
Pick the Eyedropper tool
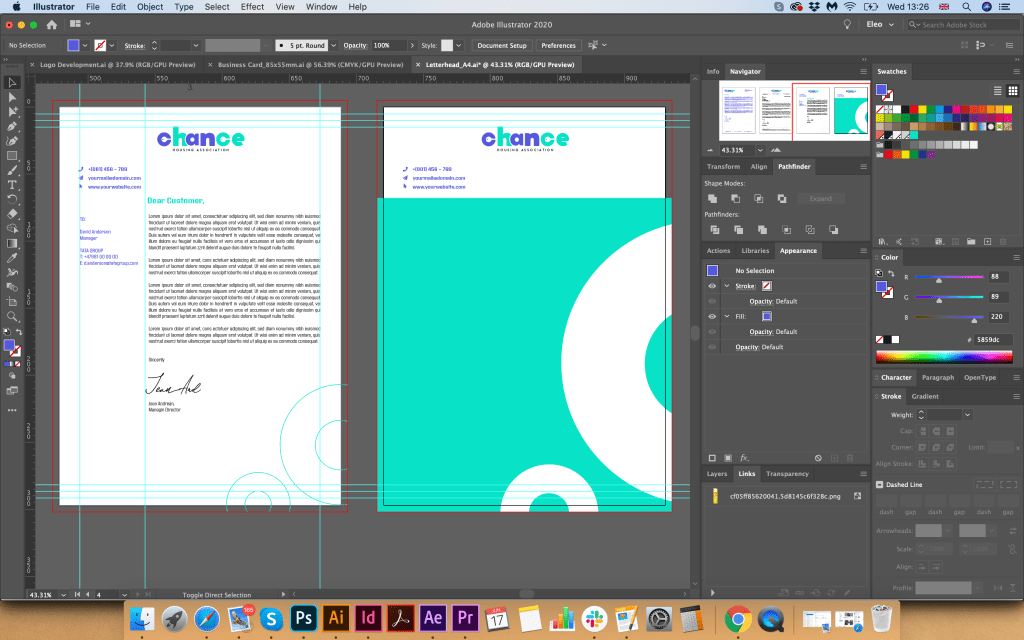point(13,258)
